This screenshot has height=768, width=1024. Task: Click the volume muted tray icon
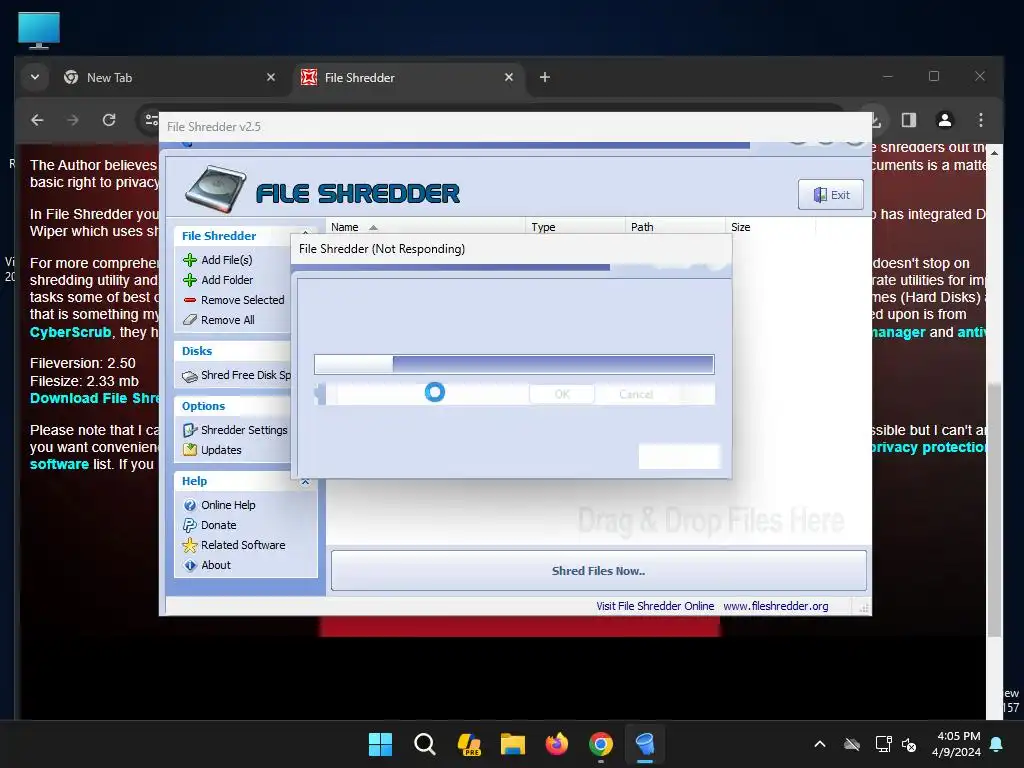click(908, 744)
